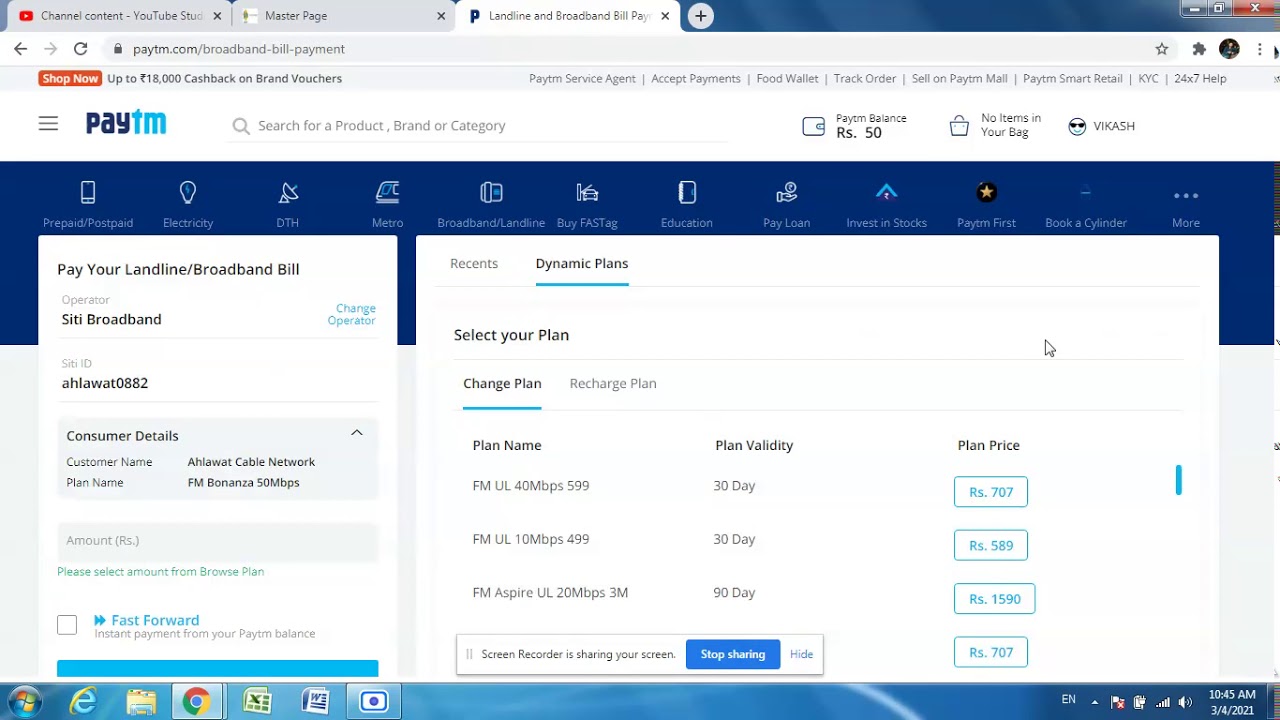Click the search magnifier icon
Viewport: 1280px width, 720px height.
[241, 126]
